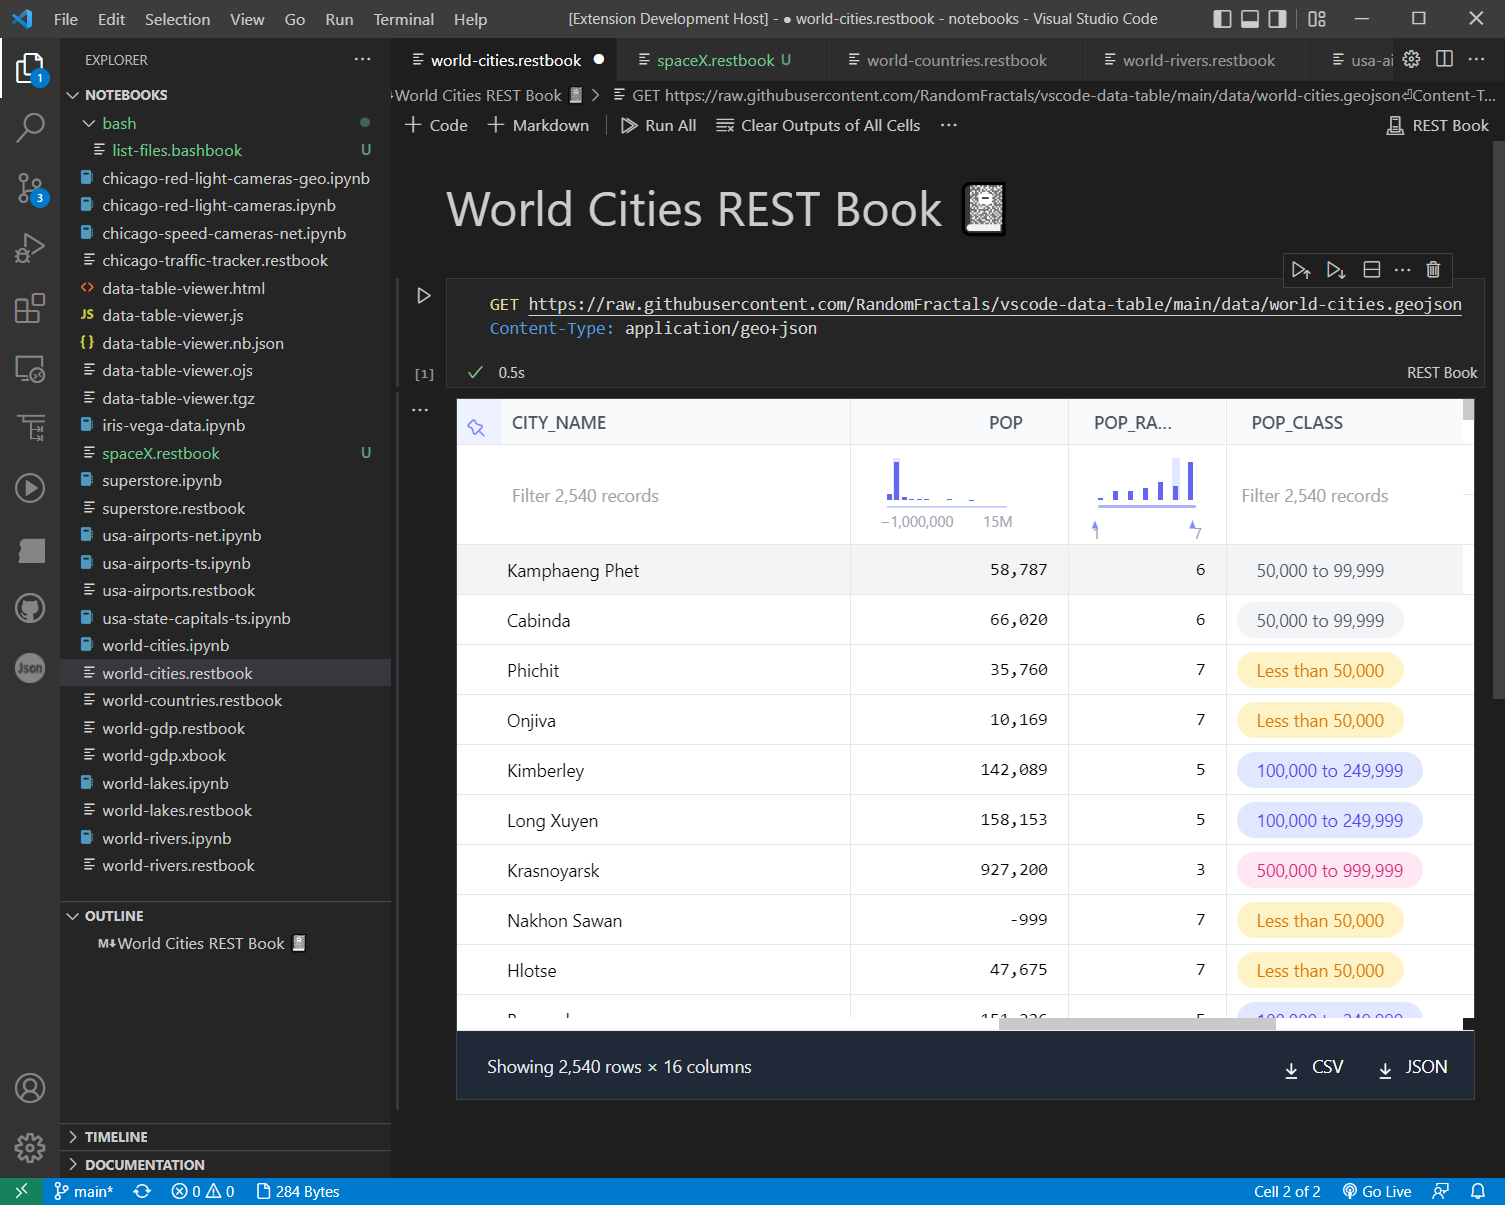Viewport: 1505px width, 1205px height.
Task: Execute cell and below icon
Action: point(1336,270)
